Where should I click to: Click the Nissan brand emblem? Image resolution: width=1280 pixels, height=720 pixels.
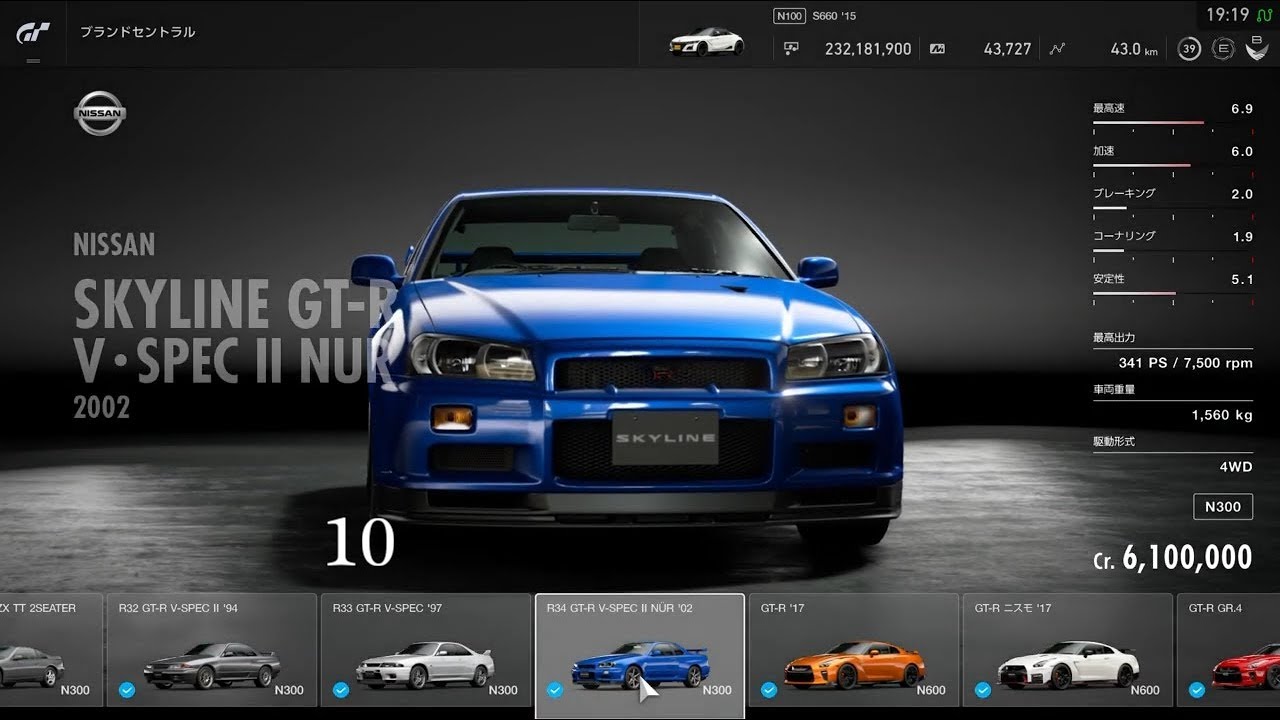click(99, 114)
